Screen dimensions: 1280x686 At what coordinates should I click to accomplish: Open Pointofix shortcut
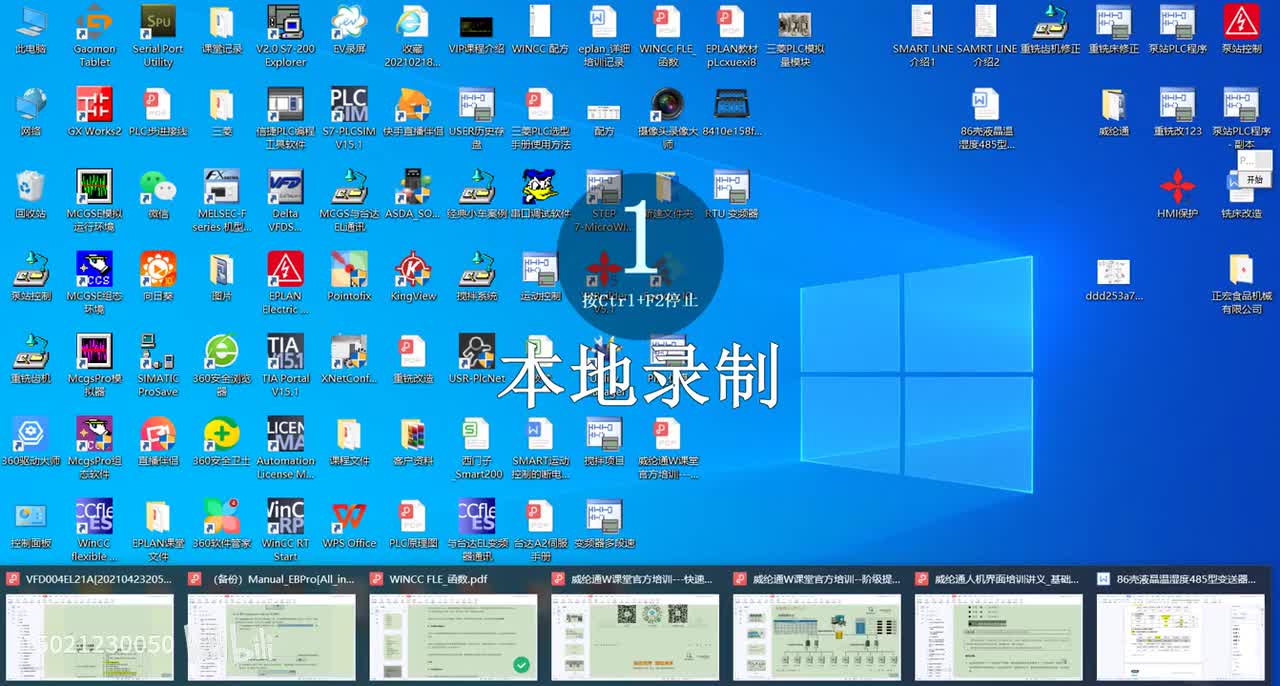(349, 277)
